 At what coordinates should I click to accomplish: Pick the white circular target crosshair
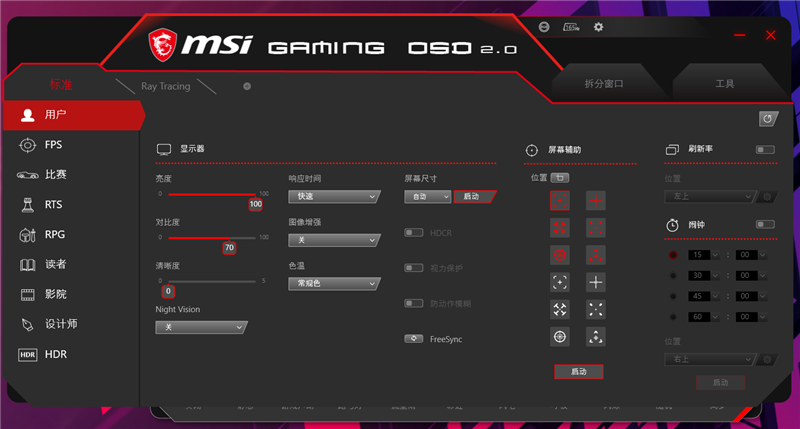pyautogui.click(x=560, y=337)
